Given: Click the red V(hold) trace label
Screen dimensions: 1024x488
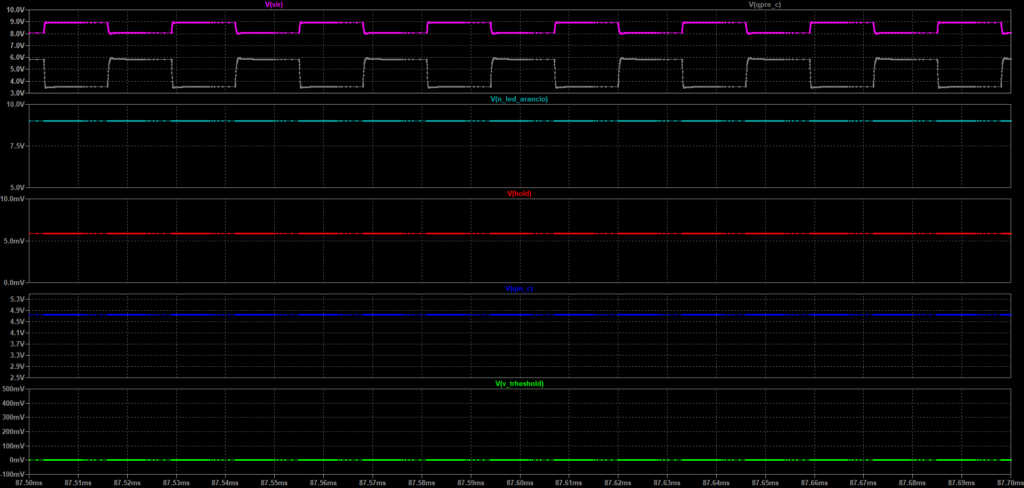Looking at the screenshot, I should click(x=519, y=193).
